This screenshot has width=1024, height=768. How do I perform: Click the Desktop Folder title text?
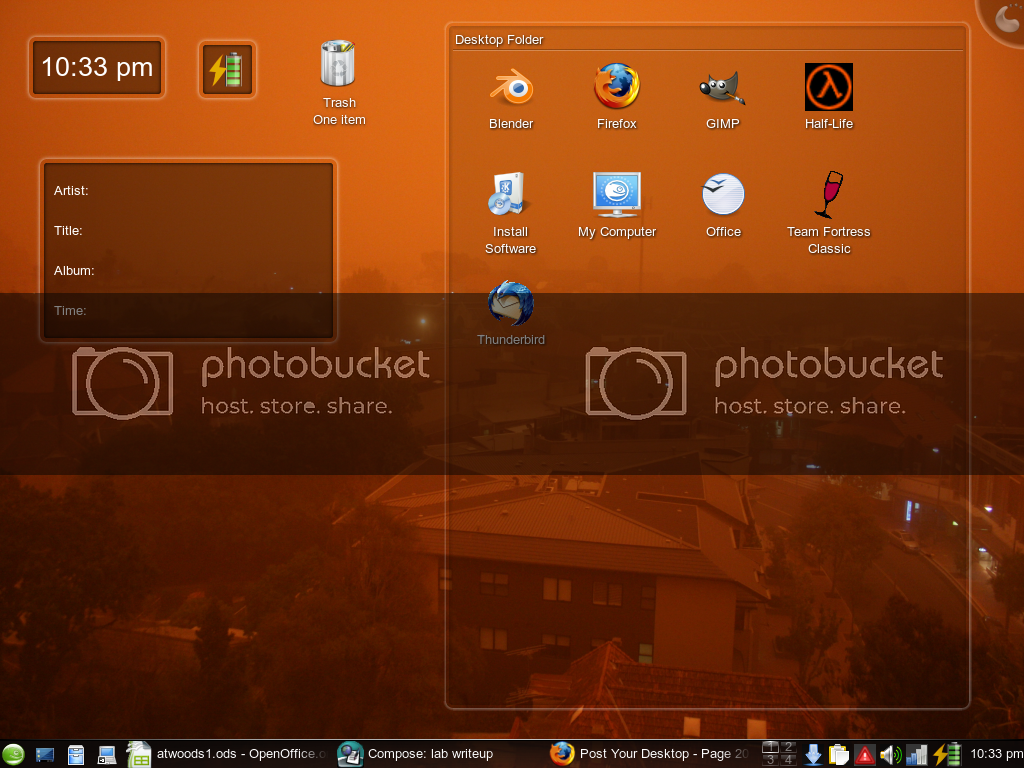point(499,40)
